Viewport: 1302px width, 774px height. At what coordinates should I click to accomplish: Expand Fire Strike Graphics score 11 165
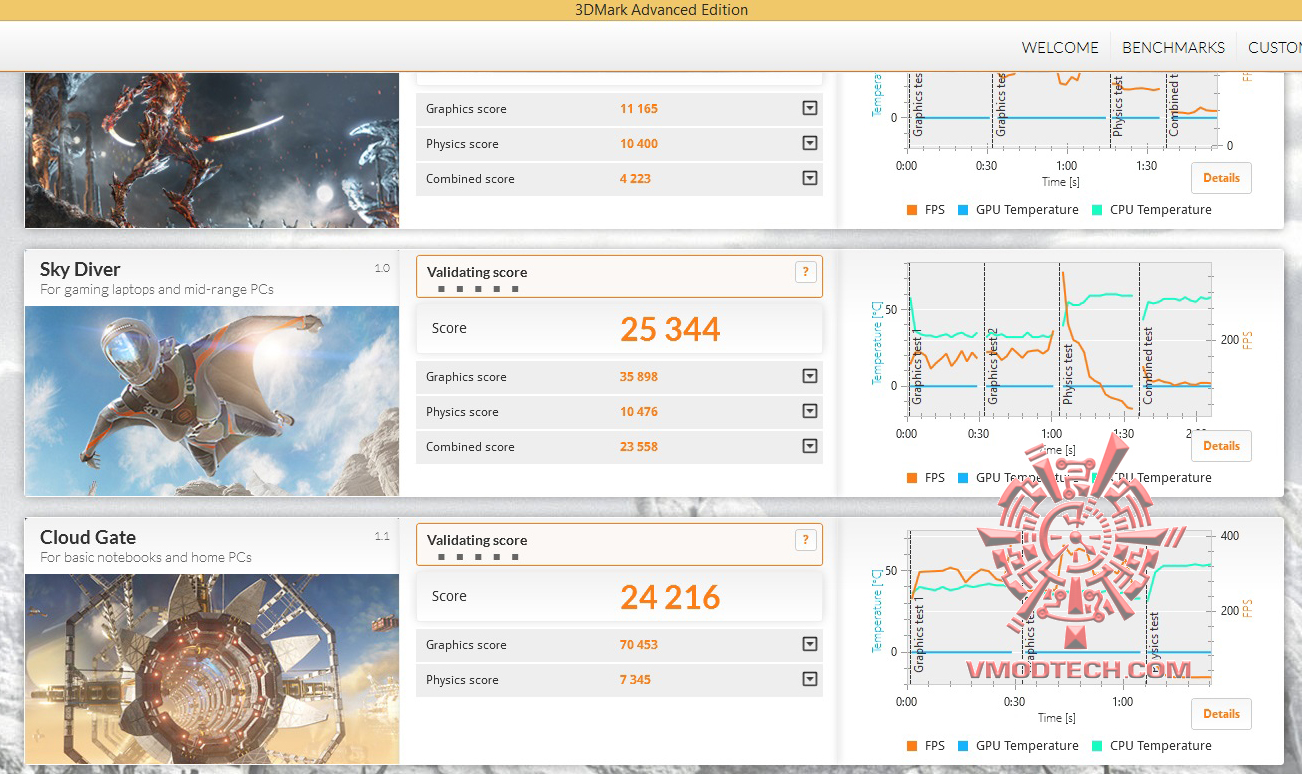click(810, 109)
